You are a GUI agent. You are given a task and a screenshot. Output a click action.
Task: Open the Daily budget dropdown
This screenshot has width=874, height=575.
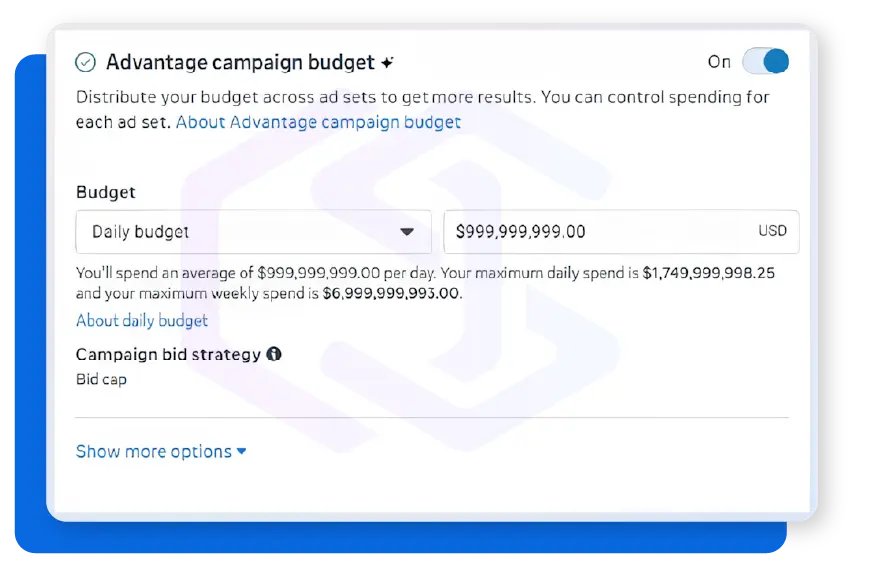(x=253, y=231)
